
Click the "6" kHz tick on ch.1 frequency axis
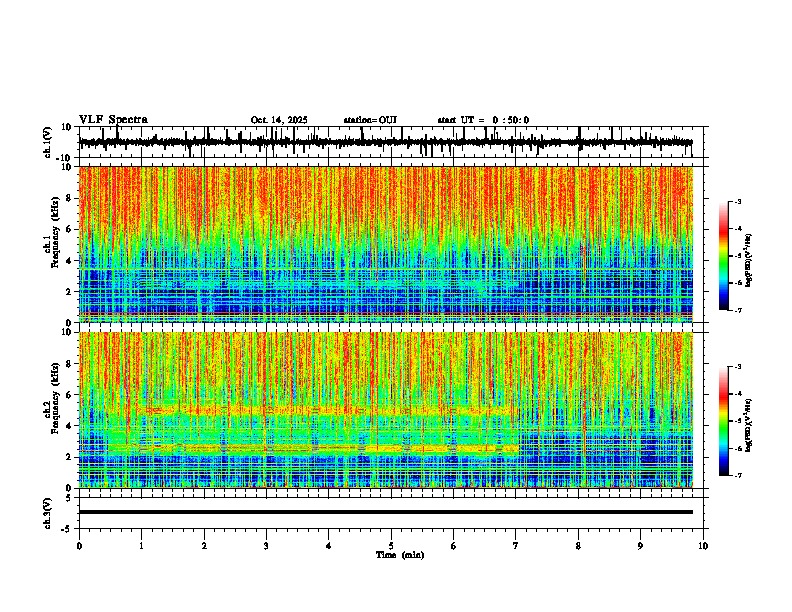[x=70, y=229]
